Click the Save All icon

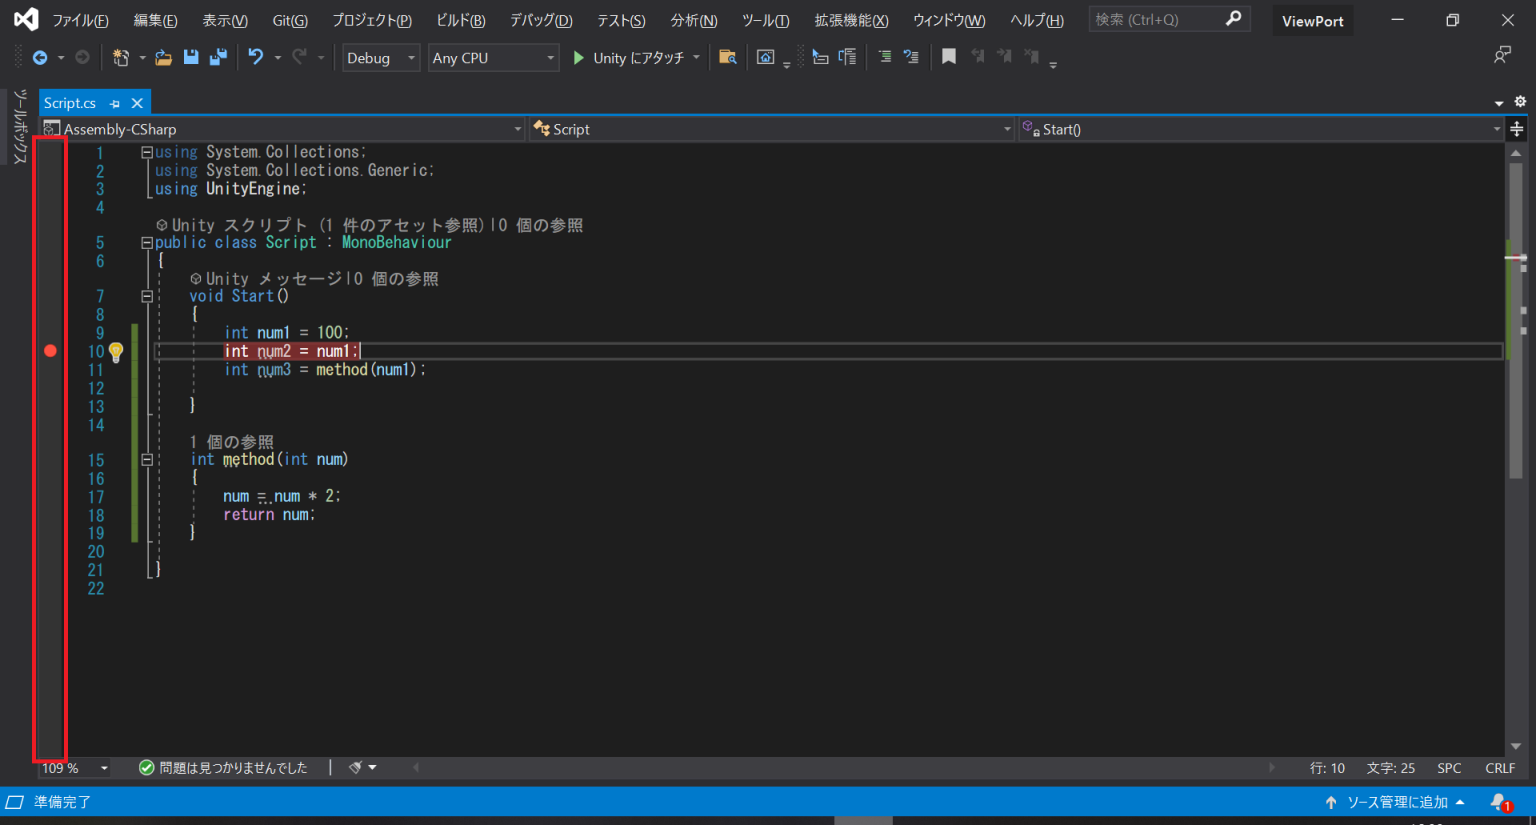(x=217, y=58)
